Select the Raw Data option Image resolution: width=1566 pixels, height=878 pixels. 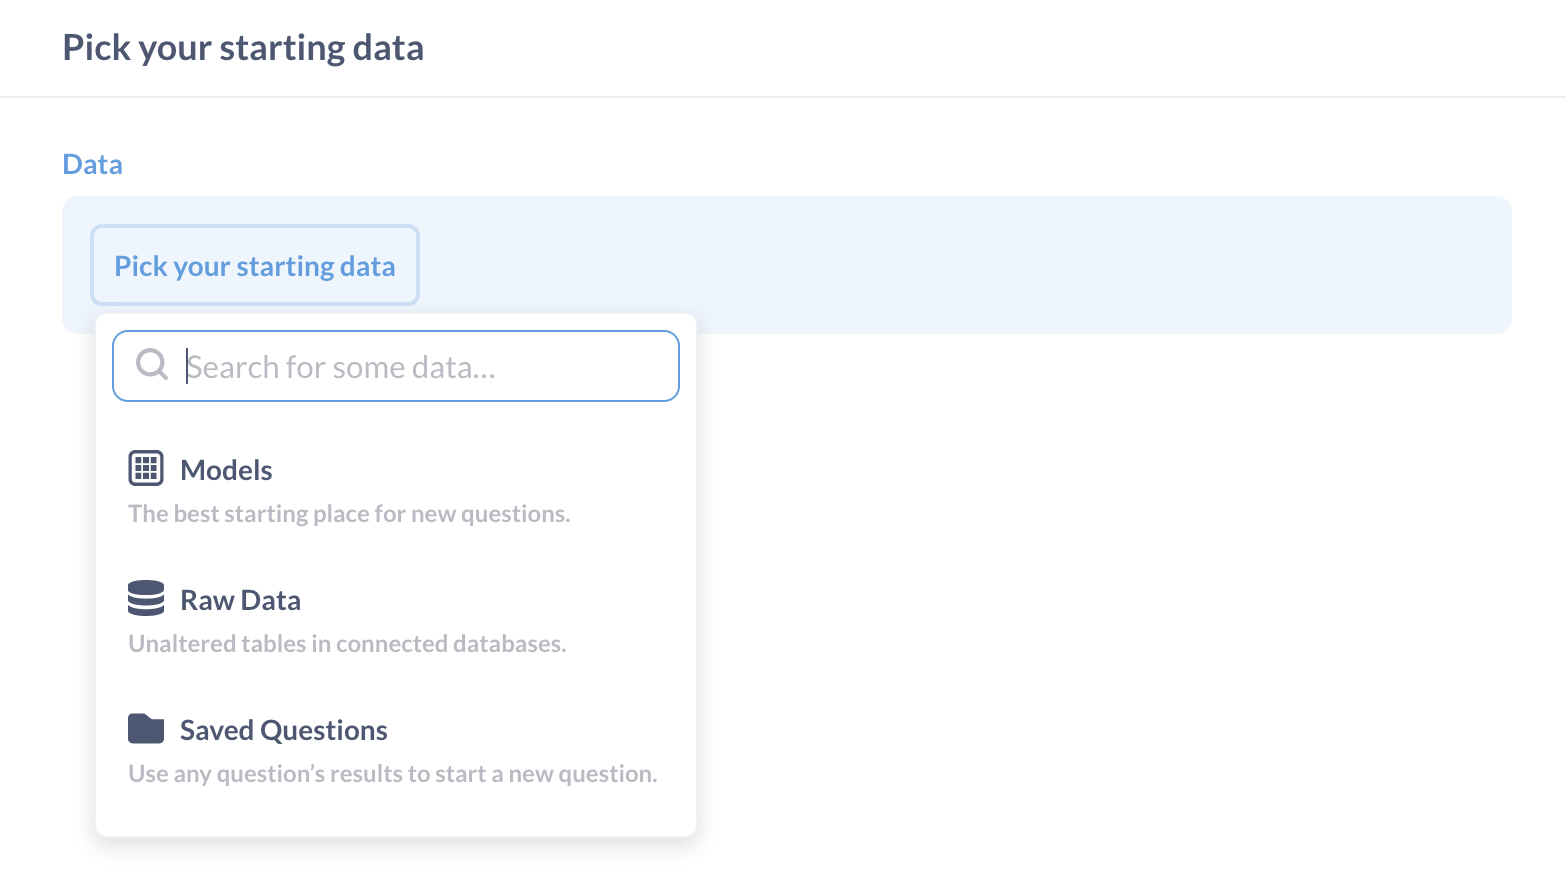396,619
